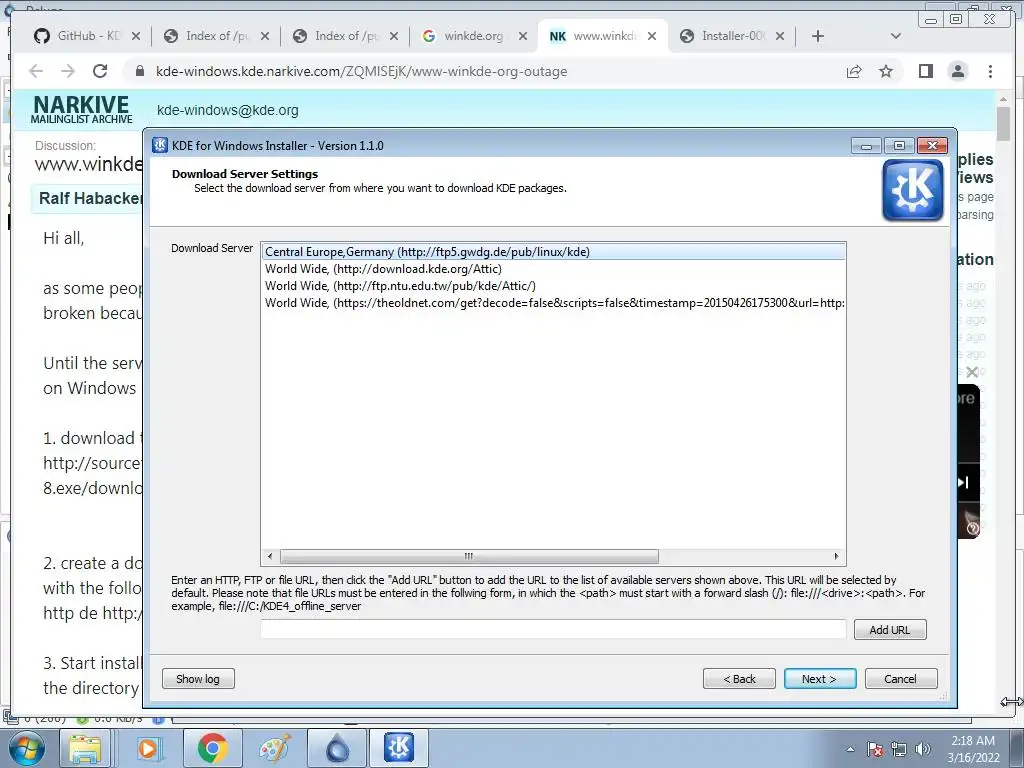Open KDE installer taskbar icon
Viewport: 1024px width, 768px height.
click(x=399, y=748)
